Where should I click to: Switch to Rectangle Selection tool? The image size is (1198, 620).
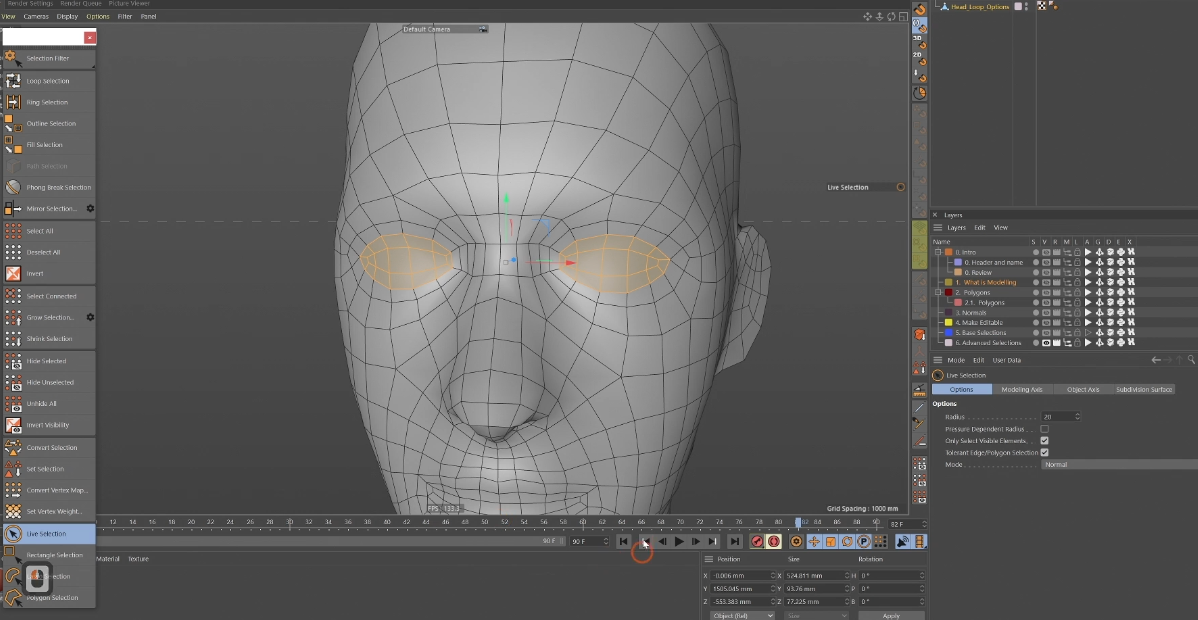(x=49, y=555)
